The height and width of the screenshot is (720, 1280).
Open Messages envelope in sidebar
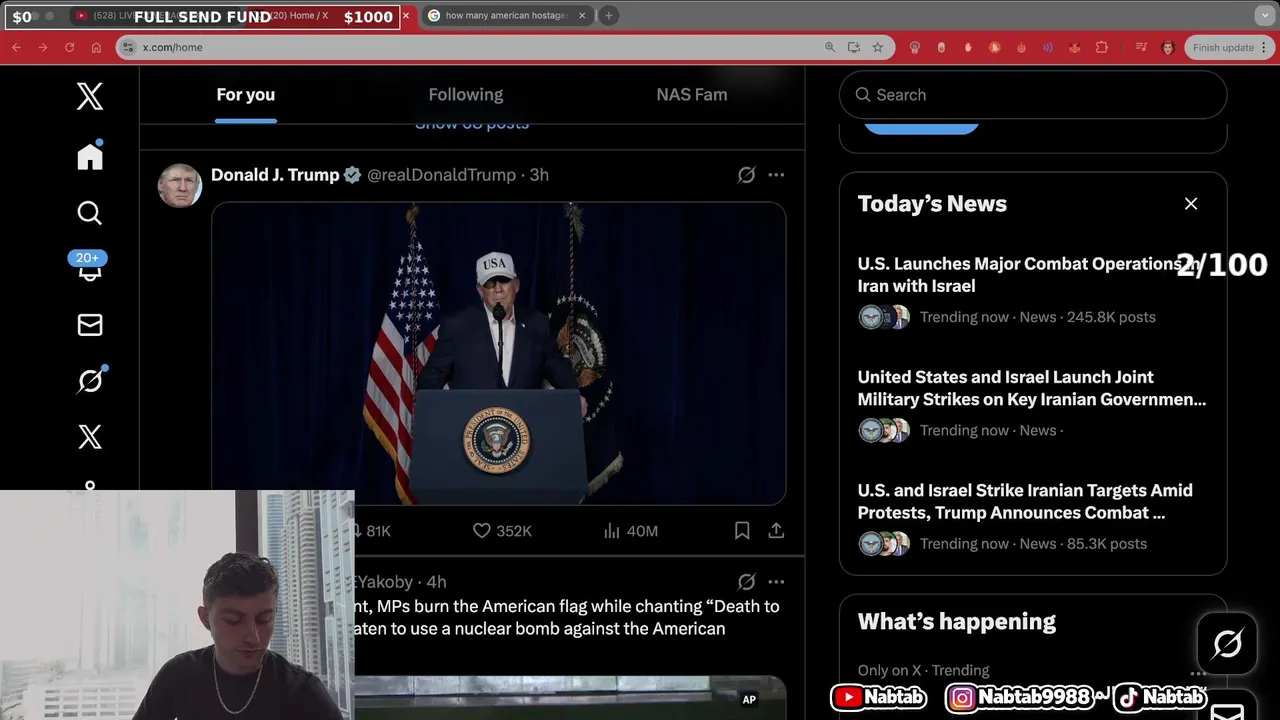point(90,325)
